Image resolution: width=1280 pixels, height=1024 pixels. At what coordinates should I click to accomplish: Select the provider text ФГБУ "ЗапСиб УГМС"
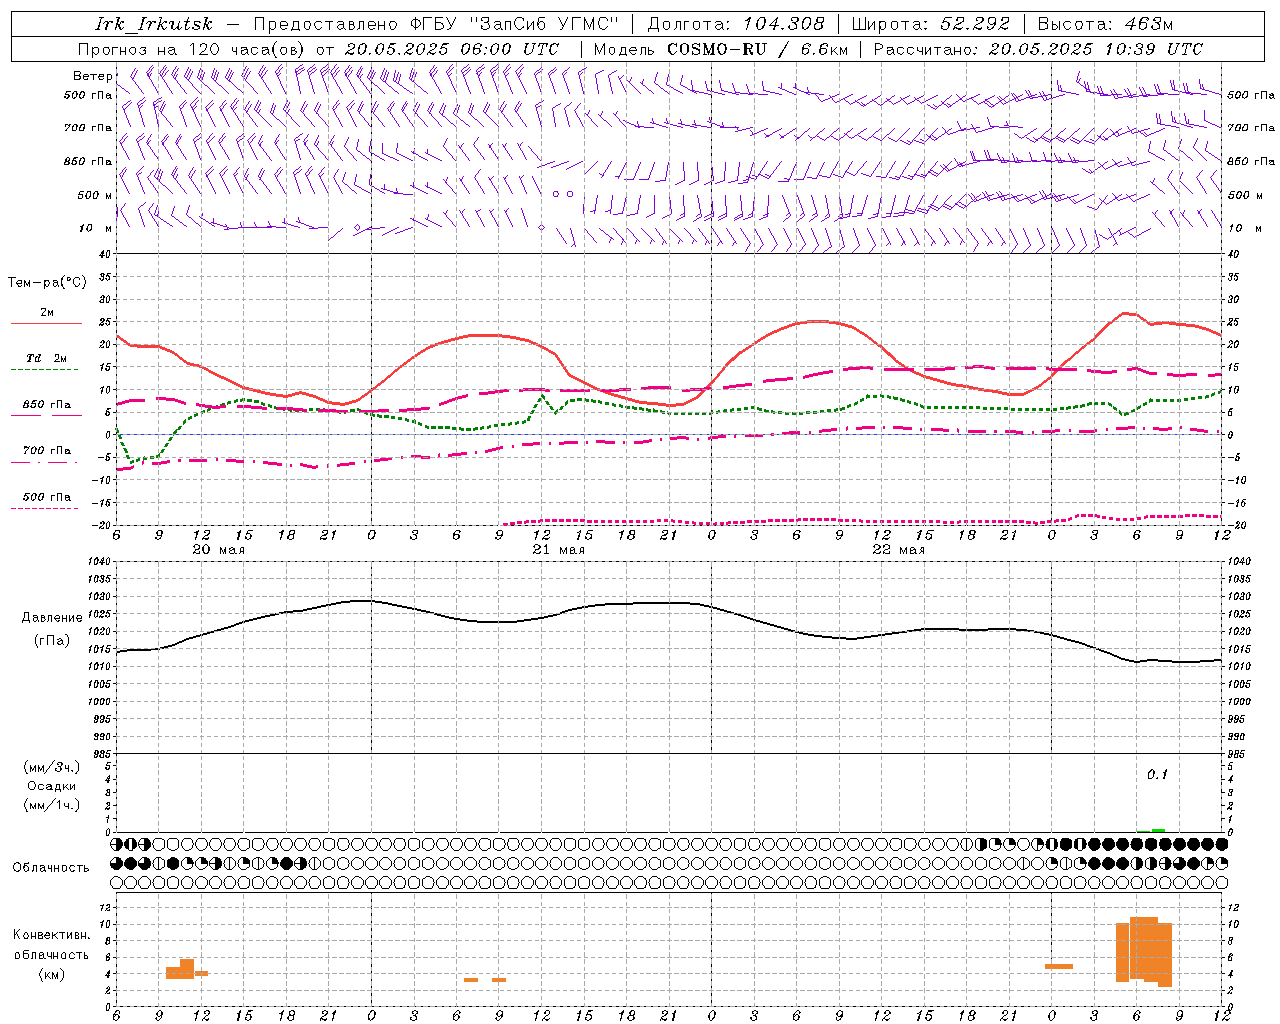pos(515,24)
